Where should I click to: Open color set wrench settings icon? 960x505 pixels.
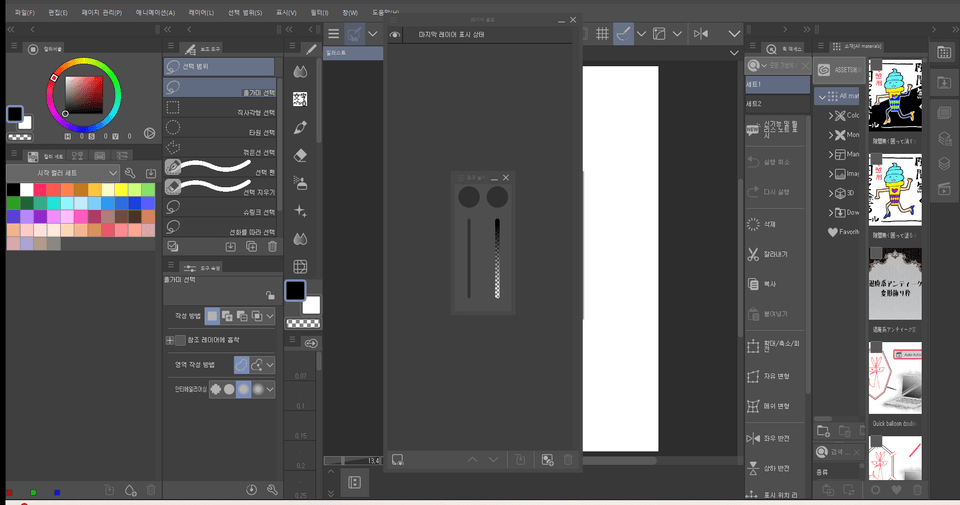click(130, 173)
